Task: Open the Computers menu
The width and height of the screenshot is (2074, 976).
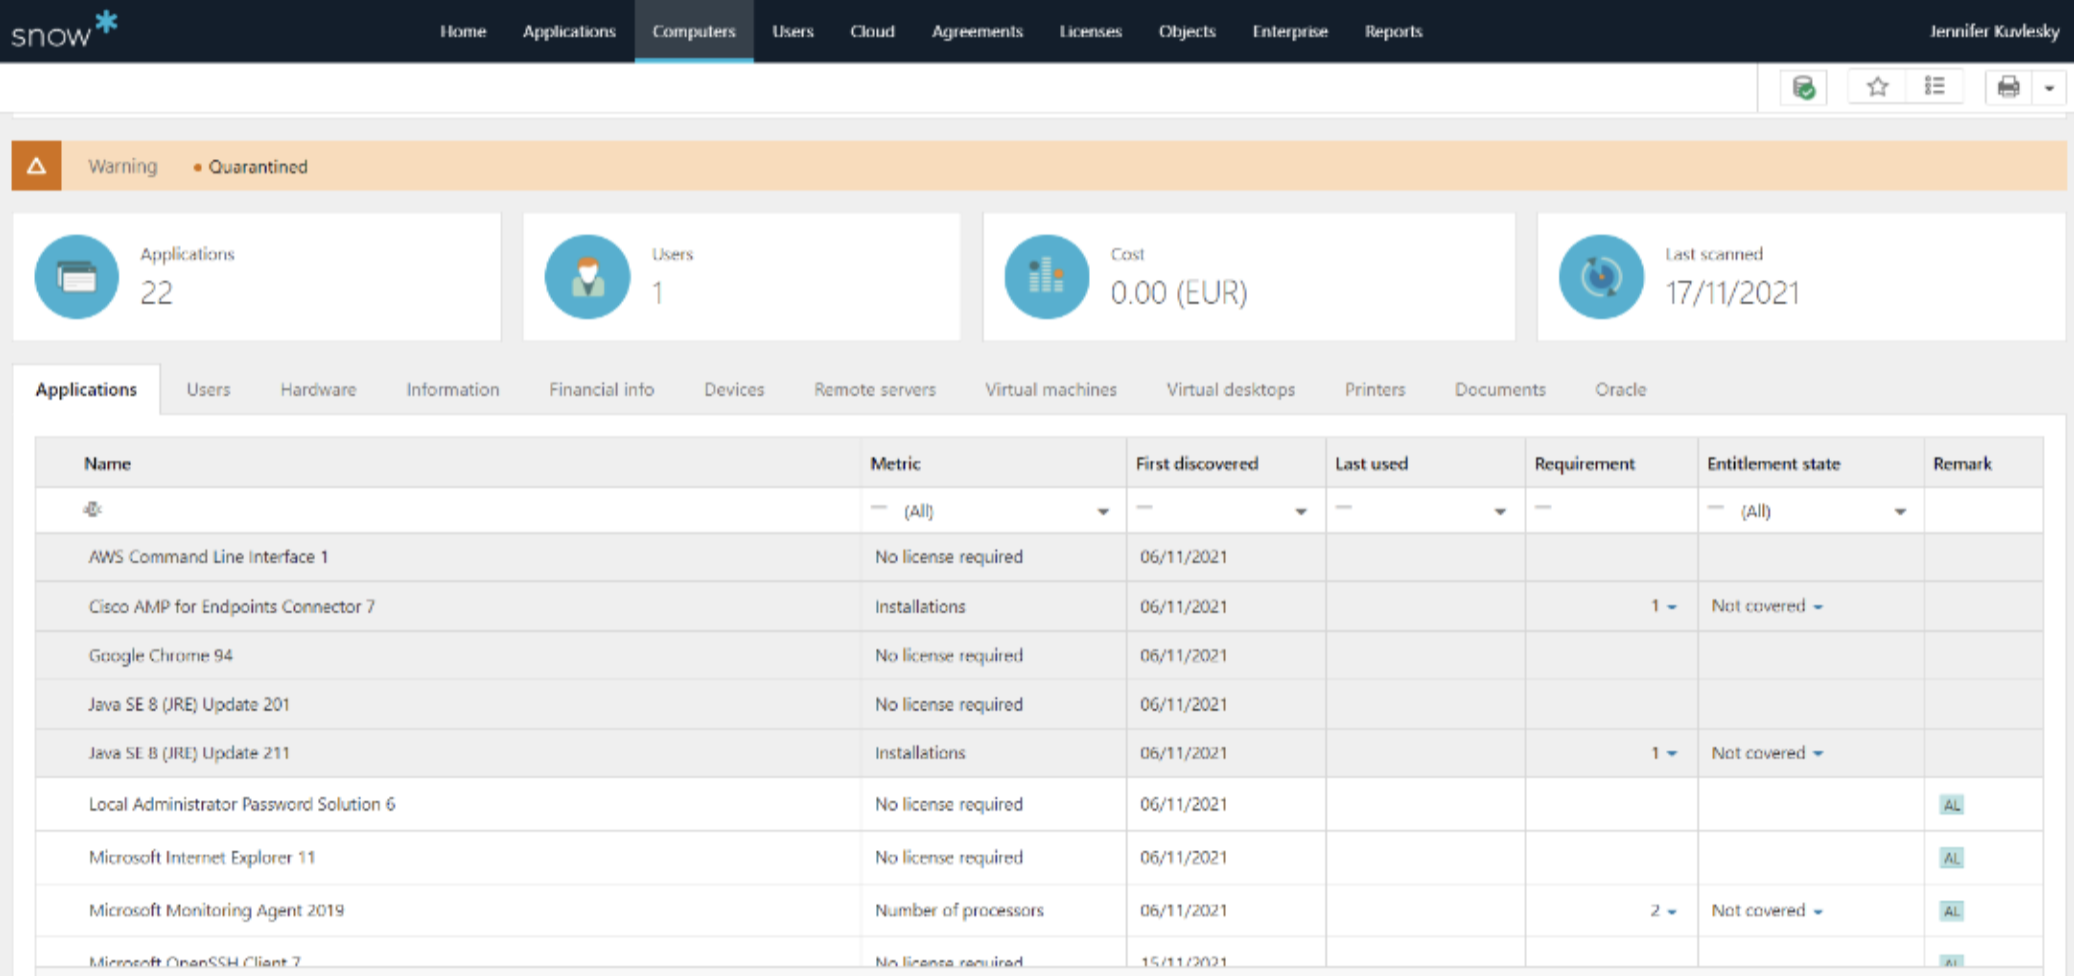Action: [x=694, y=31]
